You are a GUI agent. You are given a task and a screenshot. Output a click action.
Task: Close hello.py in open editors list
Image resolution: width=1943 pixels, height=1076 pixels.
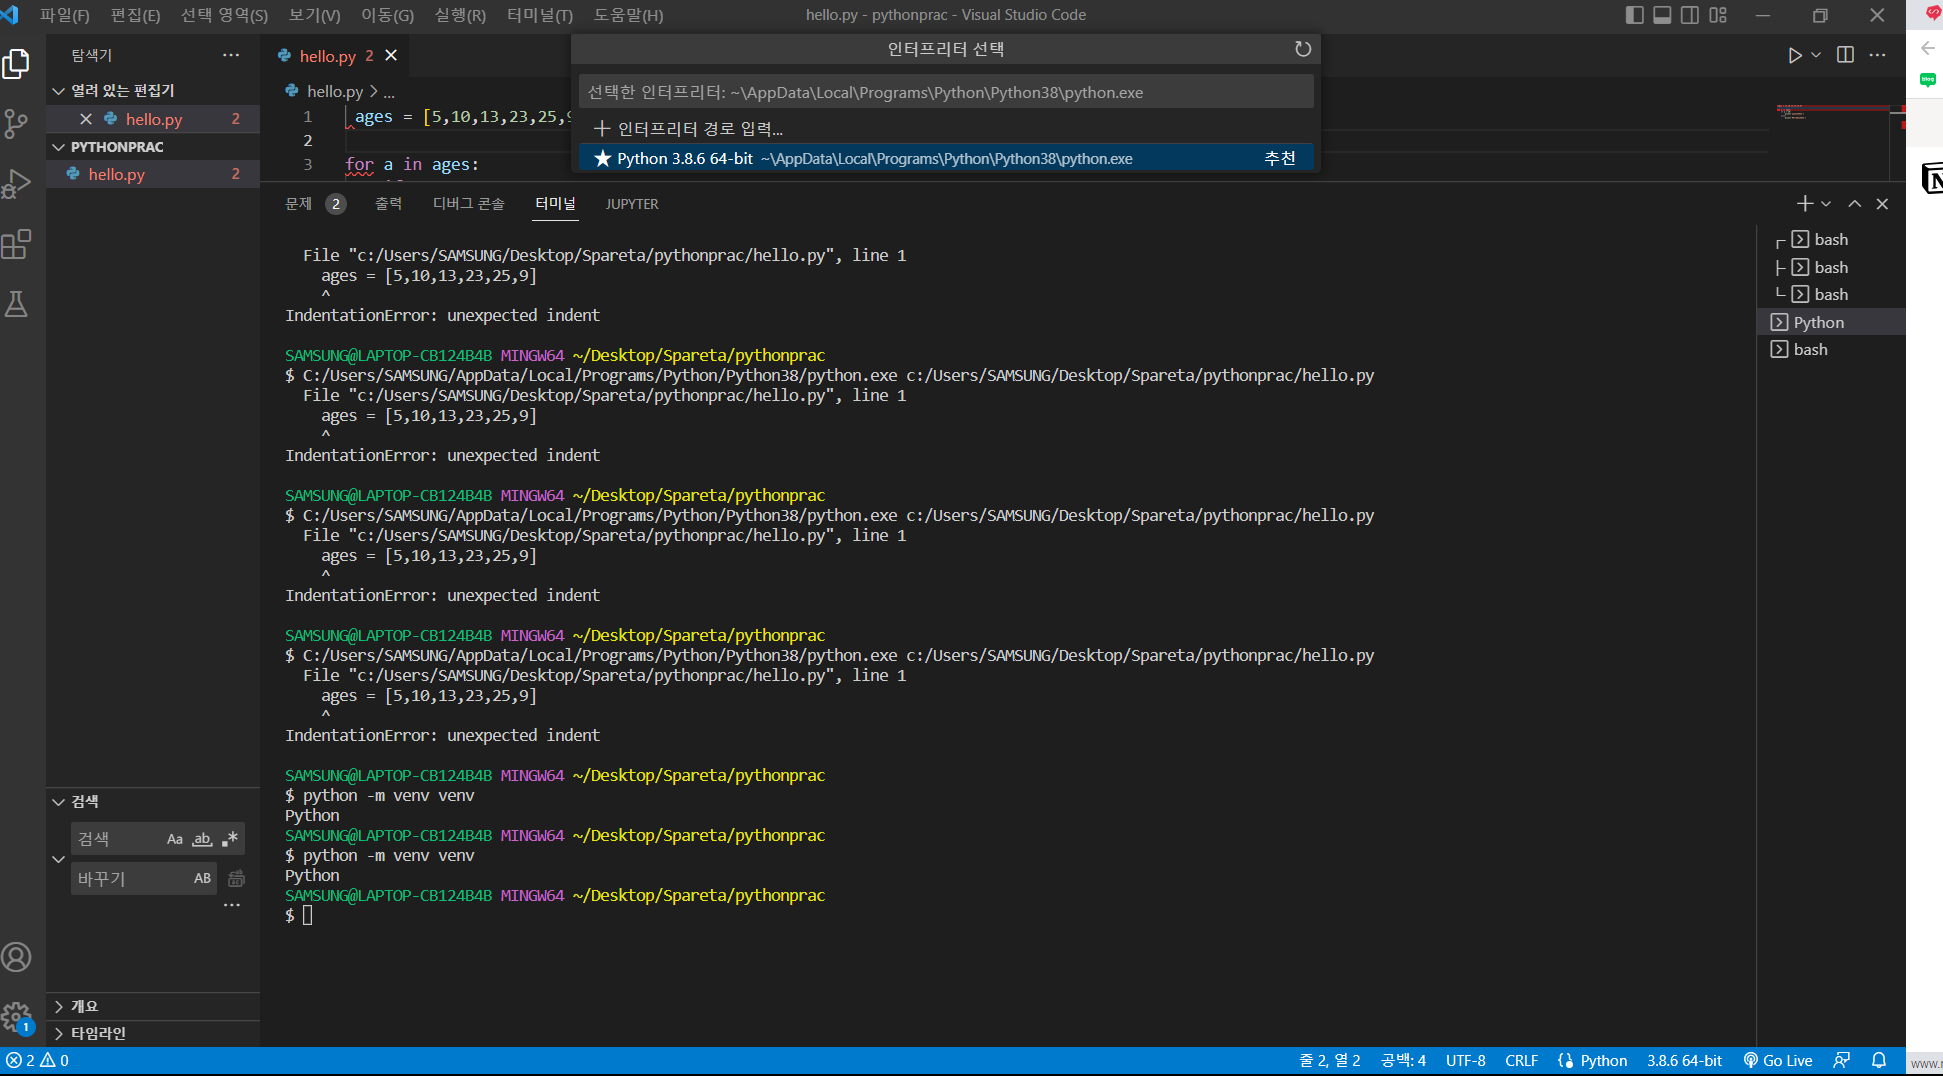(x=86, y=119)
